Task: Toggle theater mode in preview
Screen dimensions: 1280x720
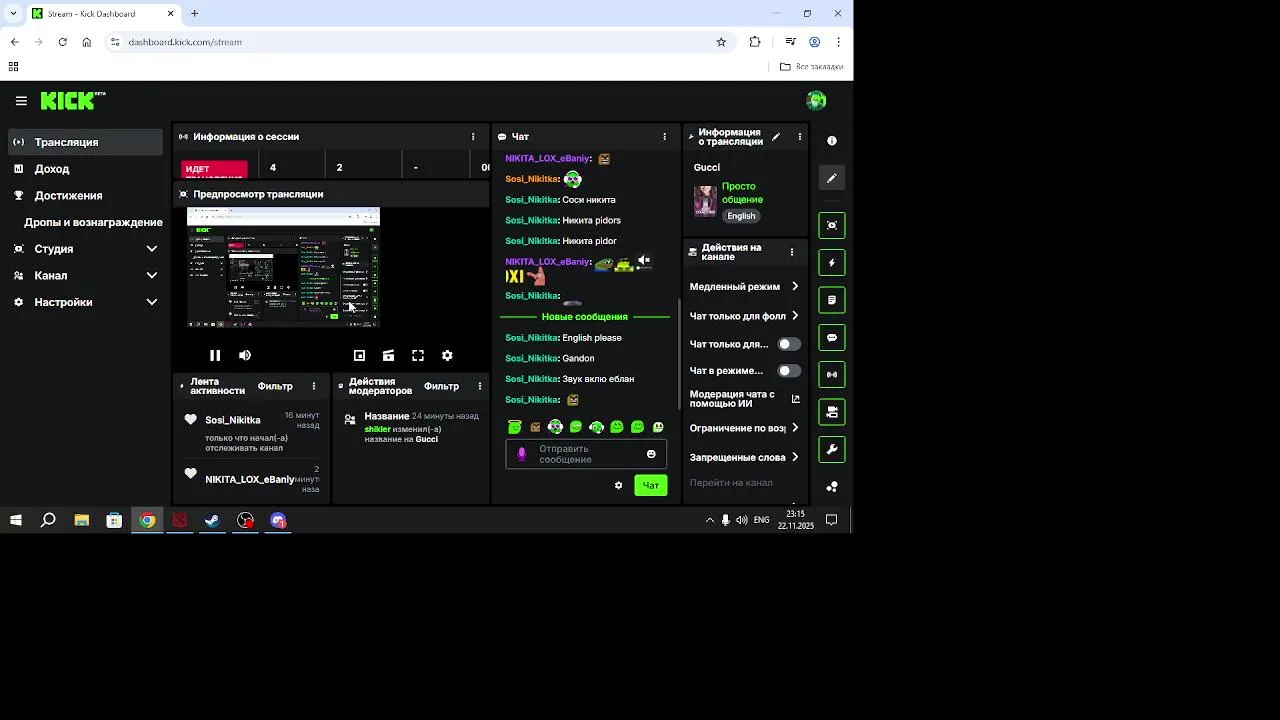Action: [x=388, y=355]
